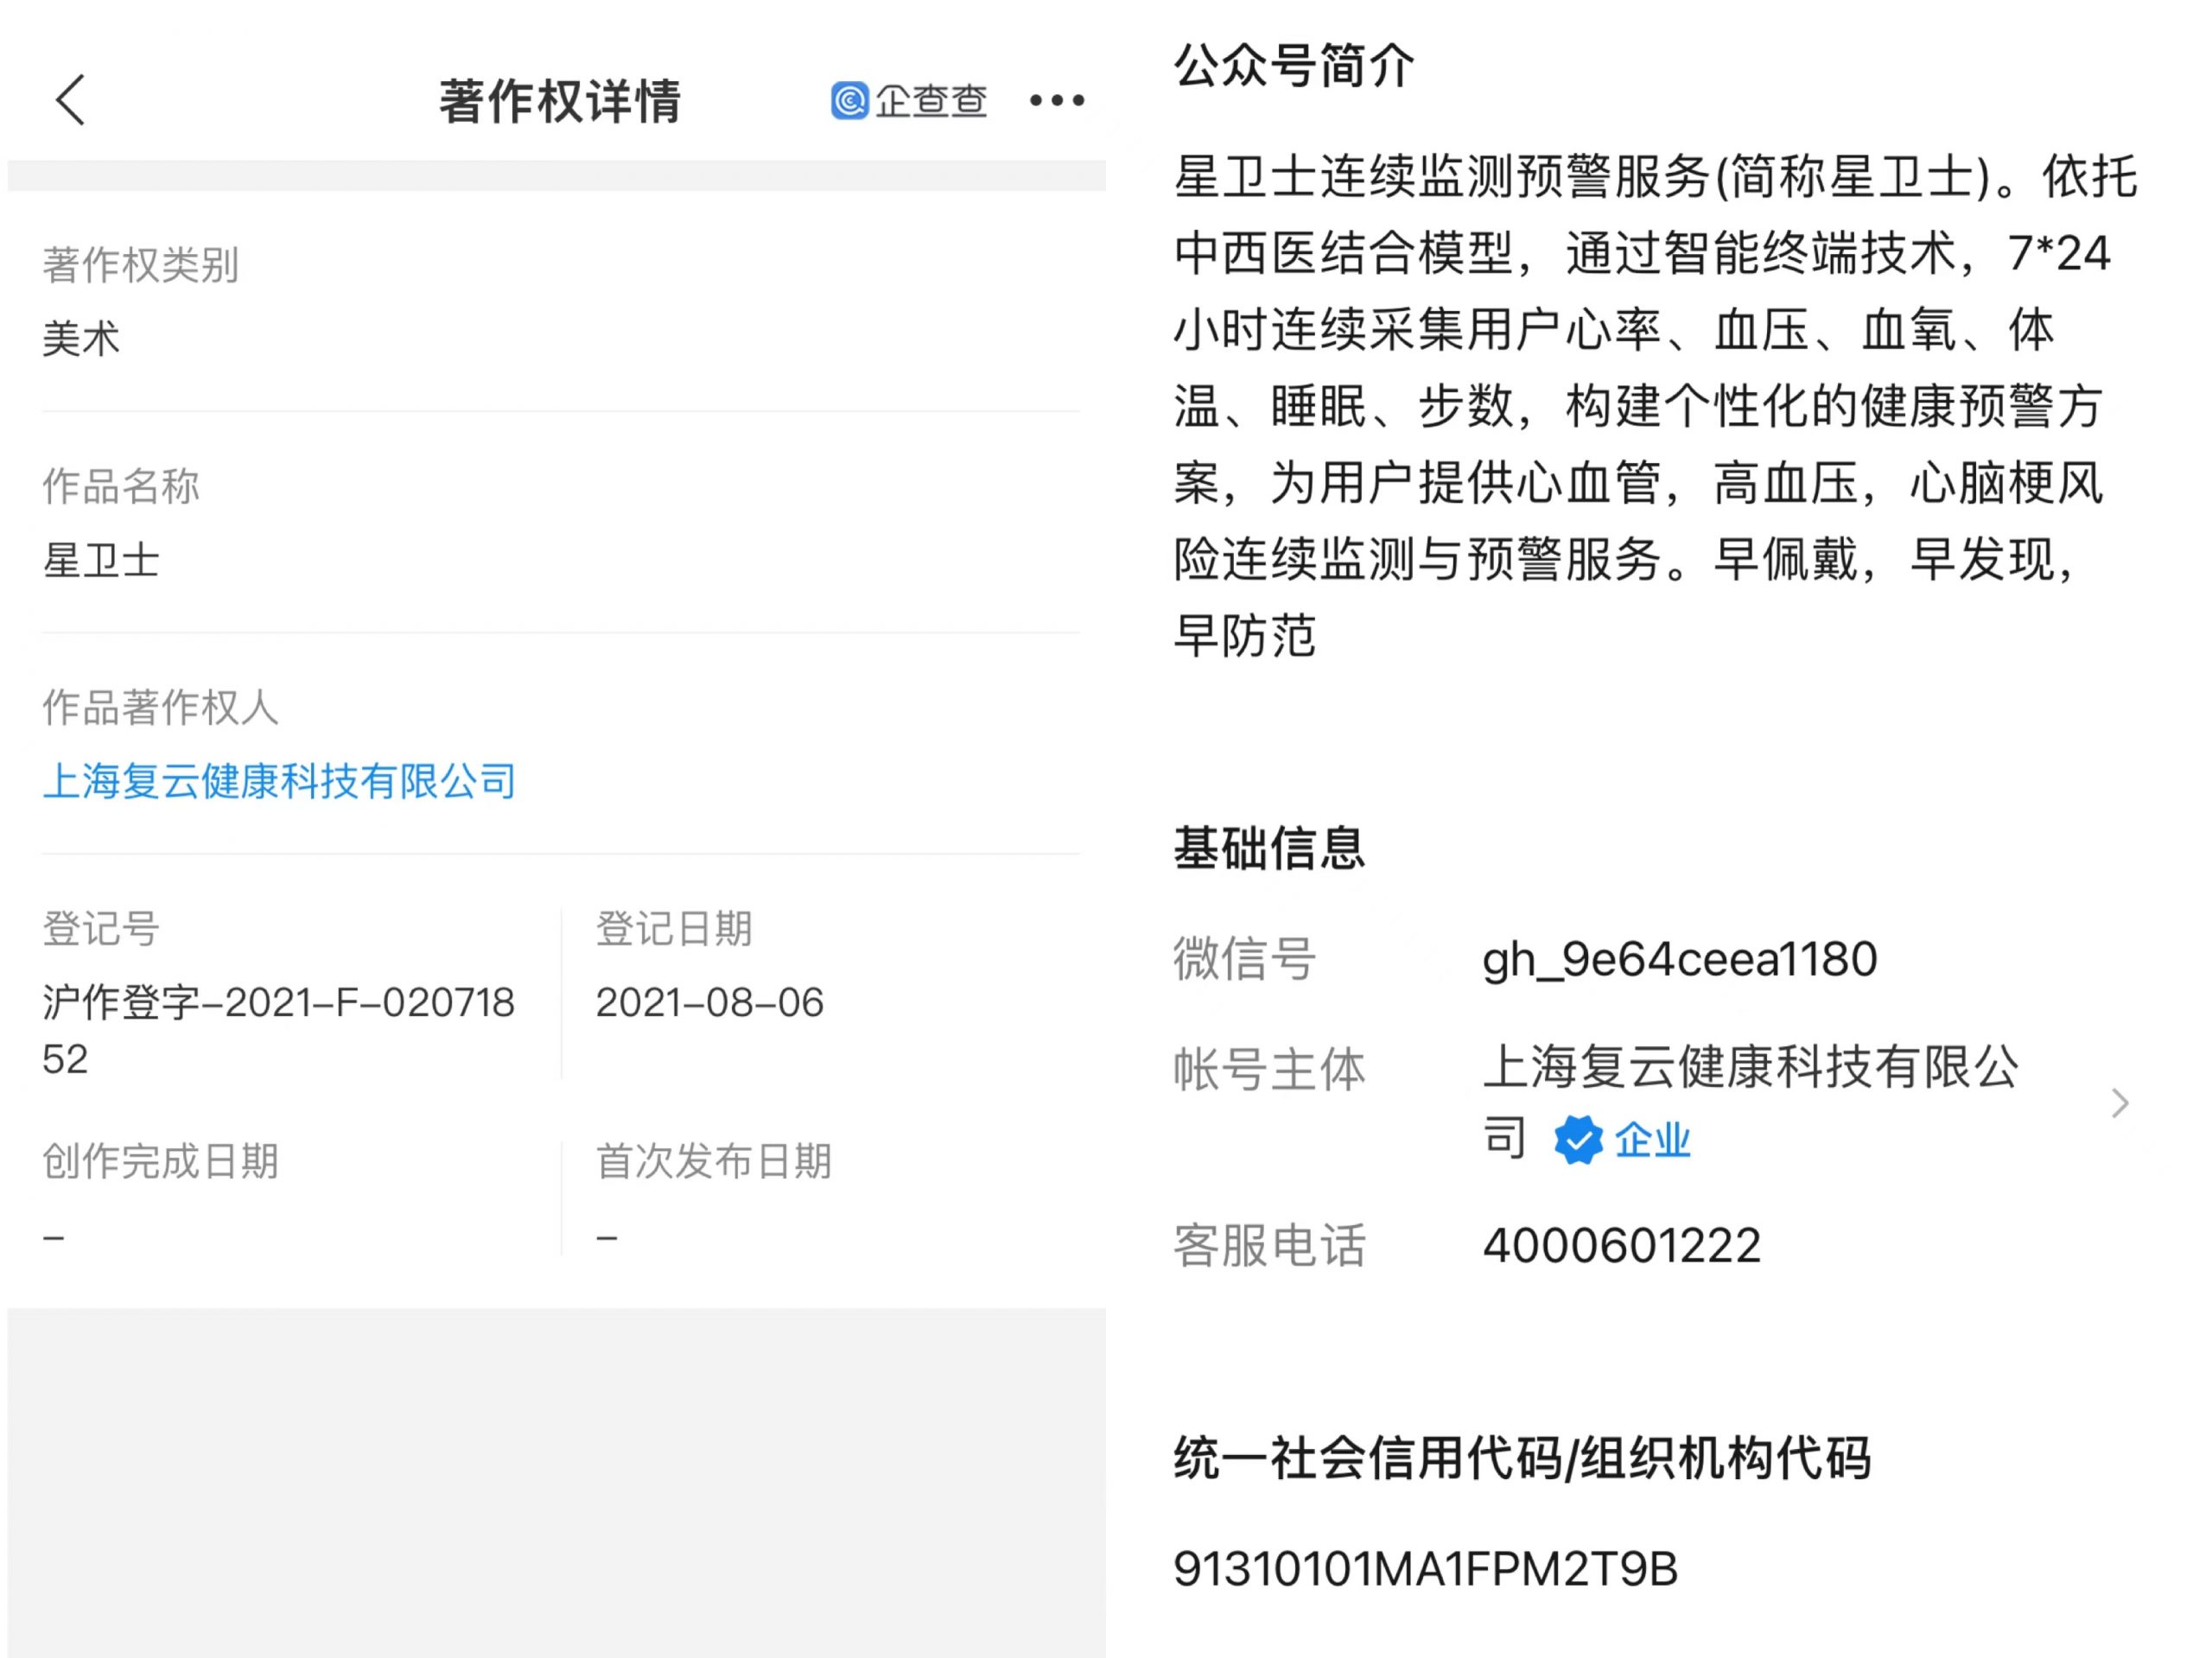The width and height of the screenshot is (2212, 1658).
Task: Tap the 帐号主体 company name text
Action: click(1750, 1102)
